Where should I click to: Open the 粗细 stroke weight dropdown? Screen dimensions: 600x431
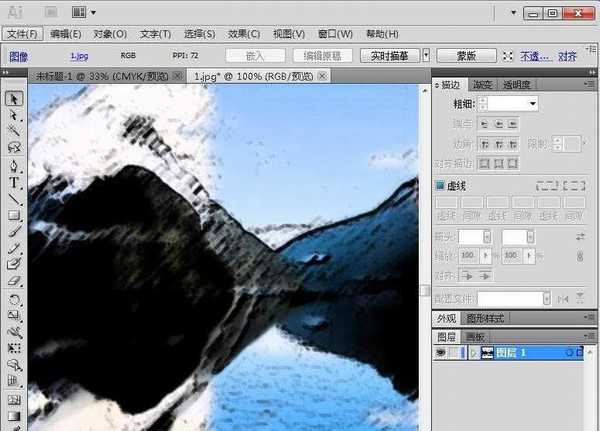[533, 103]
